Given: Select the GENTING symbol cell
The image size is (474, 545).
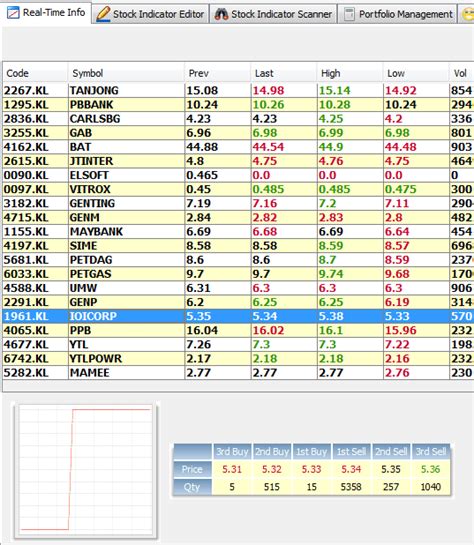Looking at the screenshot, I should click(126, 203).
